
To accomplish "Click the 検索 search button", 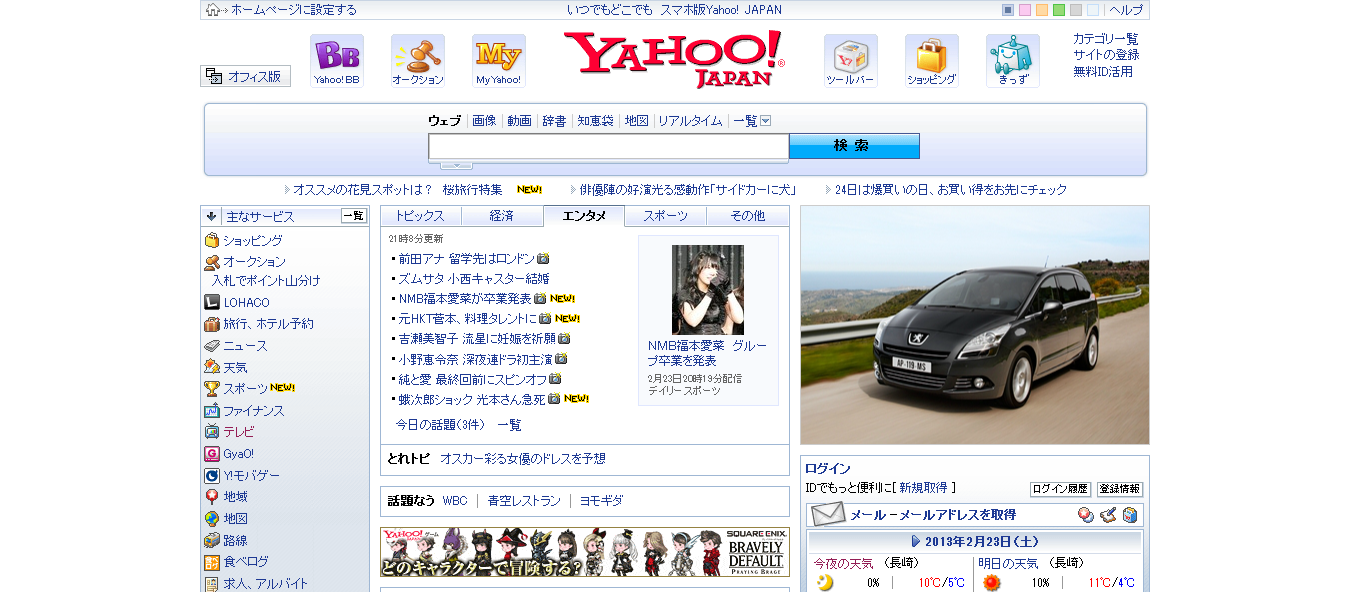I will [x=854, y=146].
